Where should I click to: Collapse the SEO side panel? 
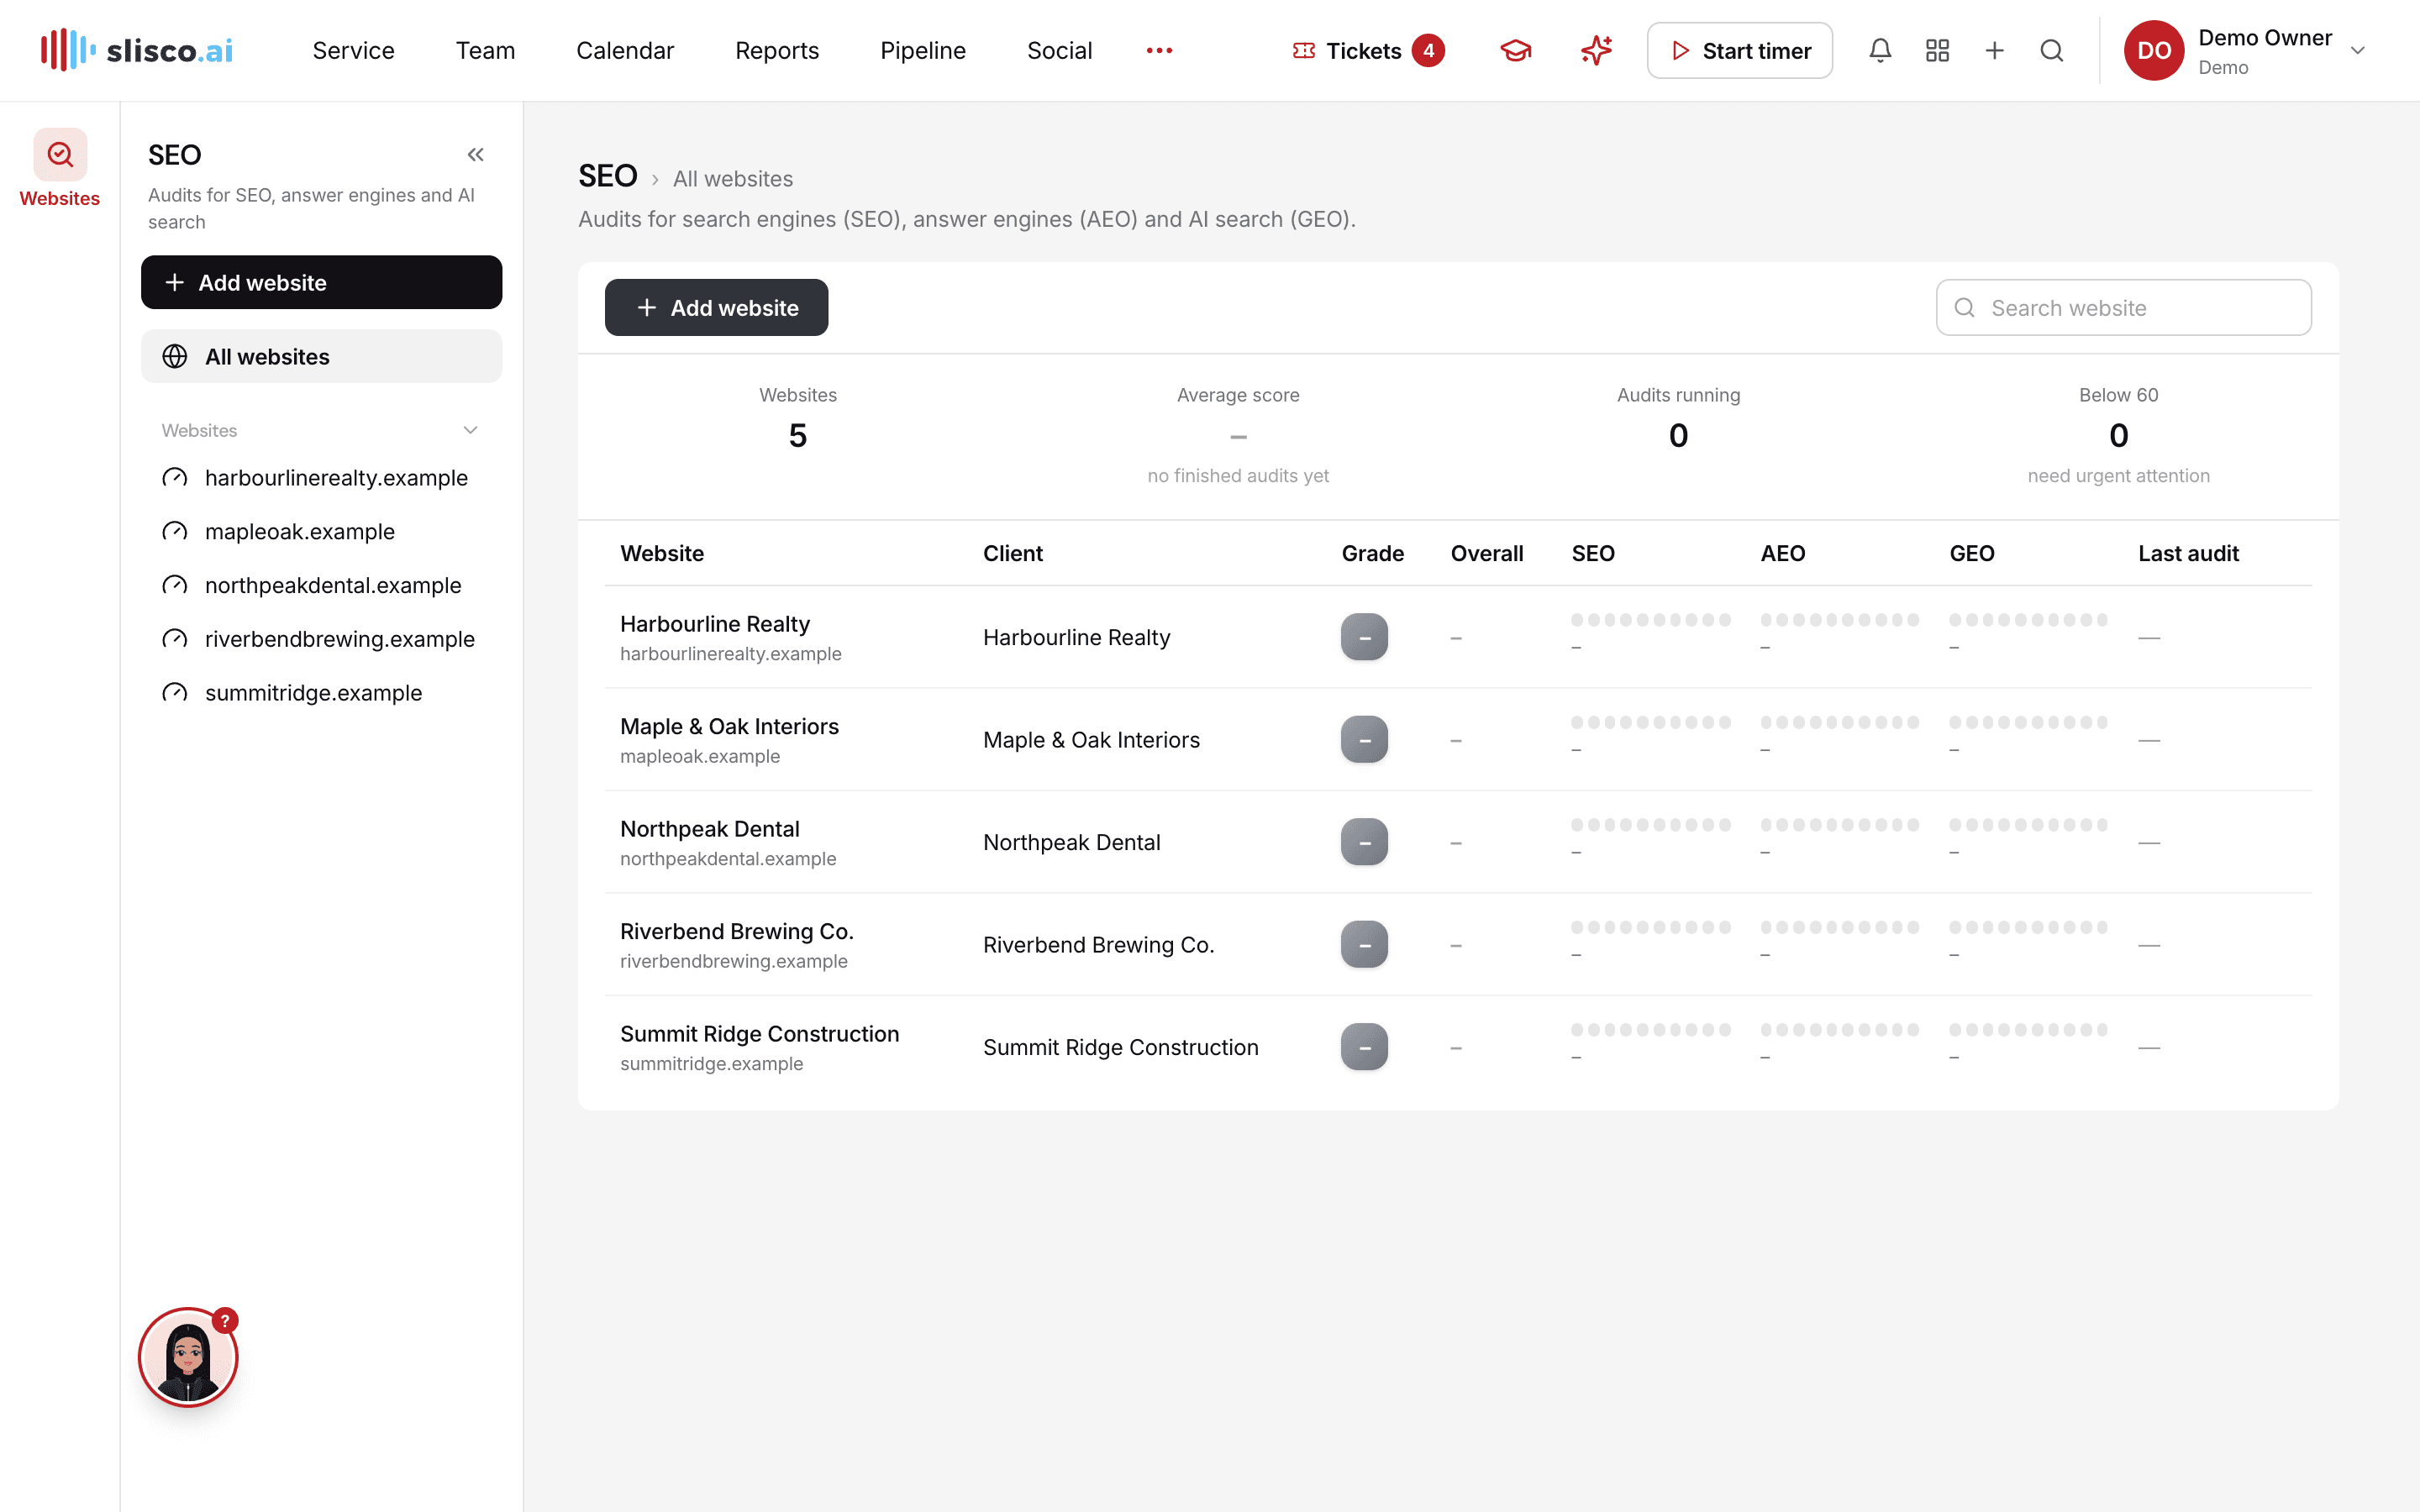coord(475,155)
